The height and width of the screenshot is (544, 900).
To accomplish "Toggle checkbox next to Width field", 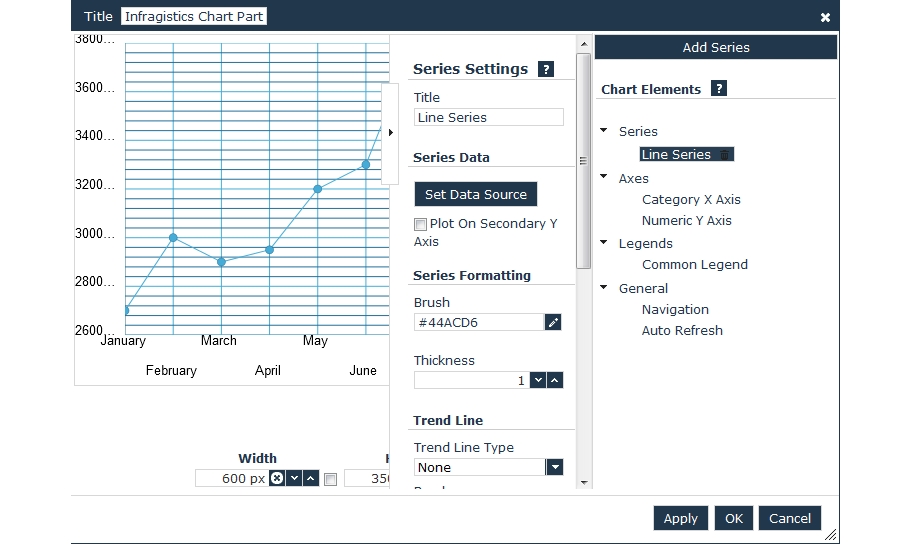I will [331, 479].
